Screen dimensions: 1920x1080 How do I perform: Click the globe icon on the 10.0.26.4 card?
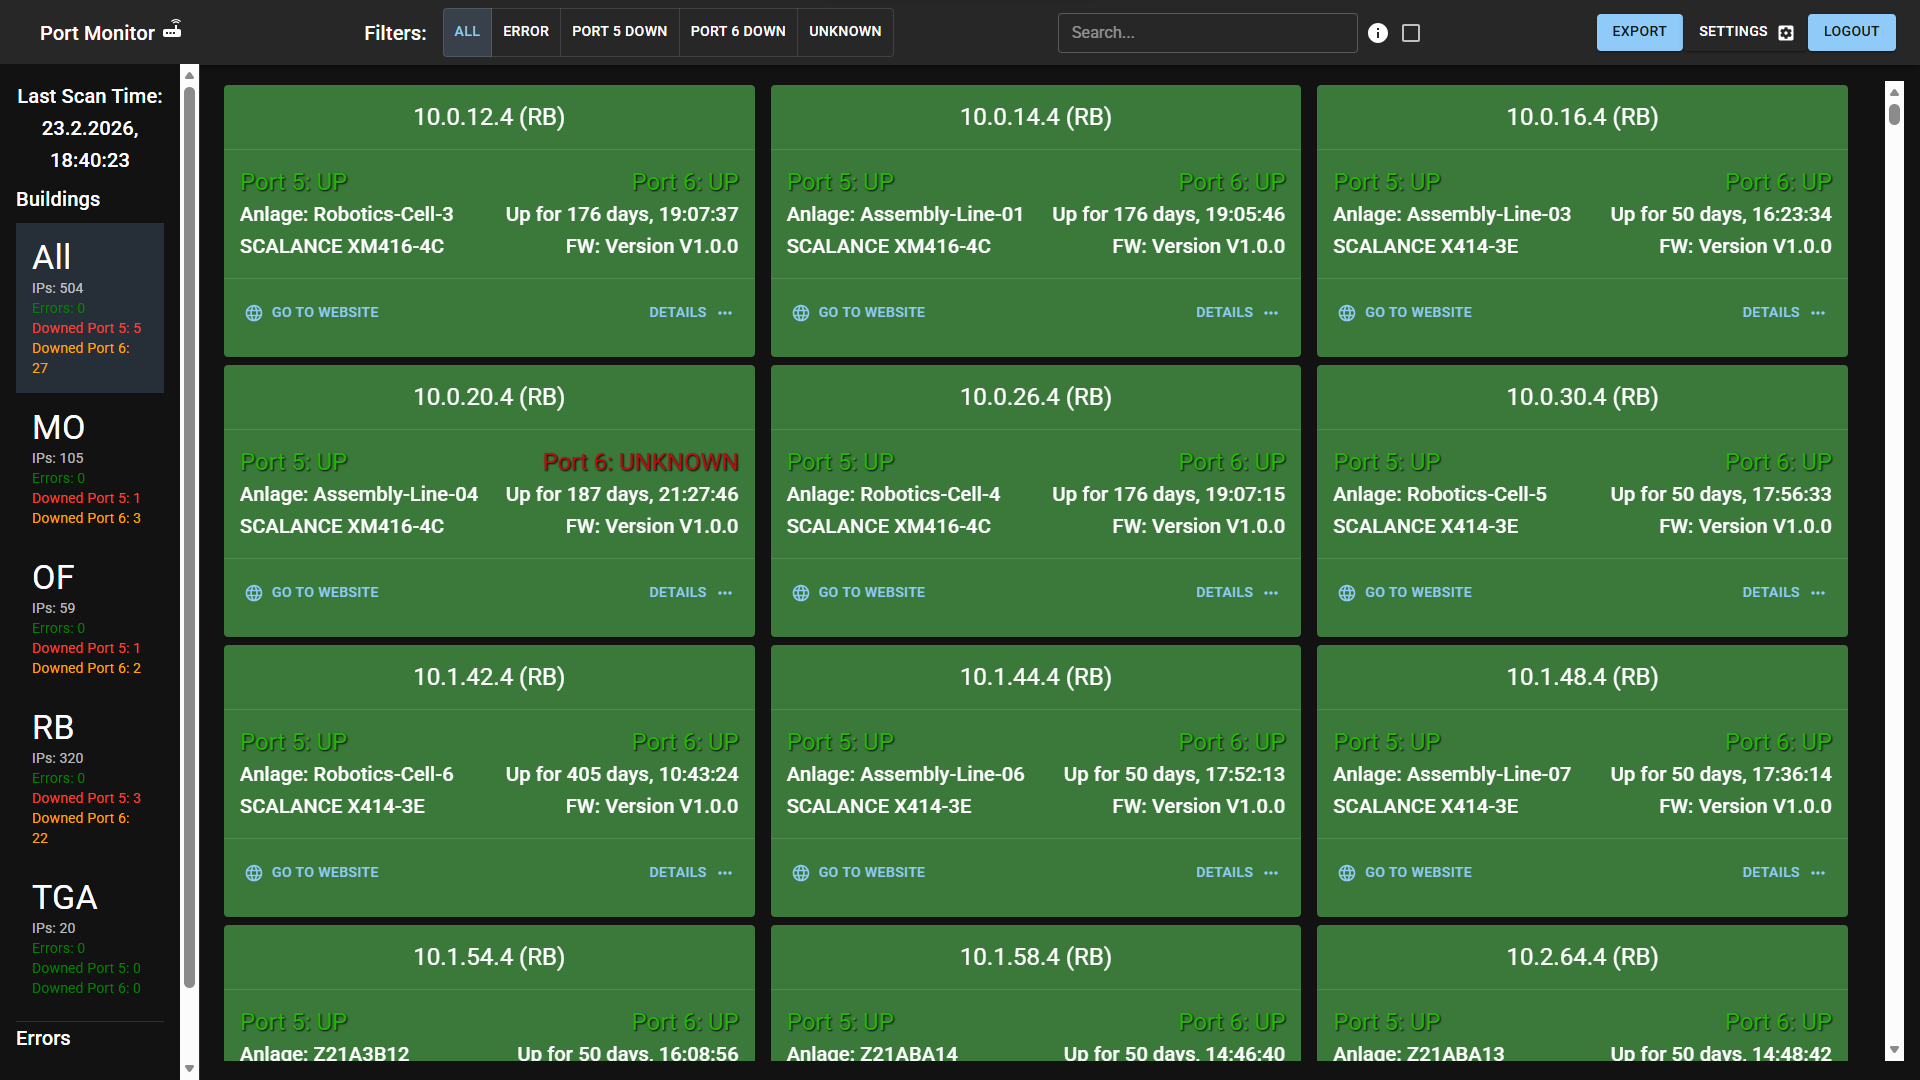pos(800,592)
